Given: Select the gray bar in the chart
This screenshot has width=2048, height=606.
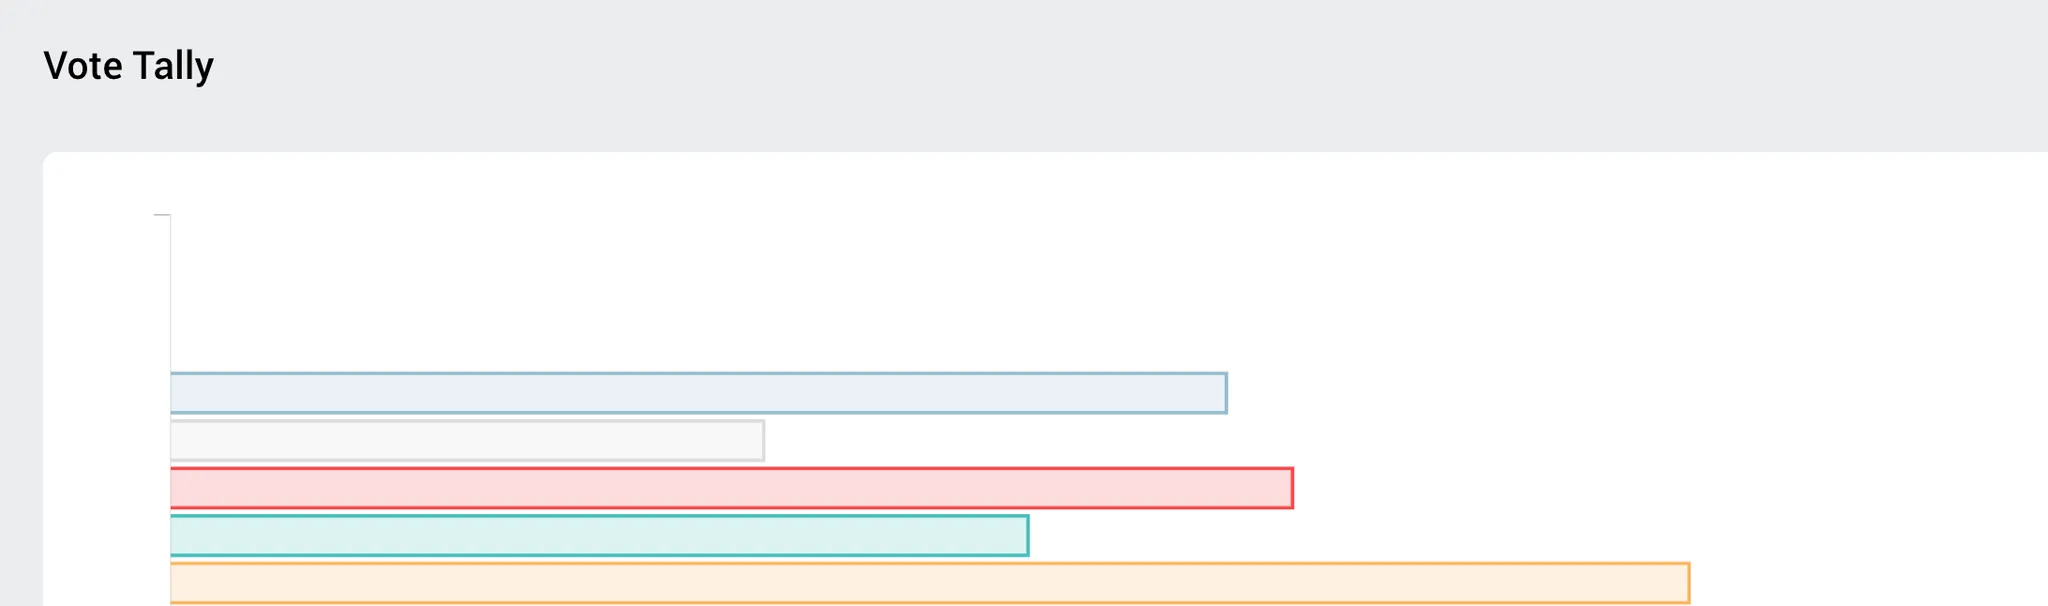Looking at the screenshot, I should [467, 441].
